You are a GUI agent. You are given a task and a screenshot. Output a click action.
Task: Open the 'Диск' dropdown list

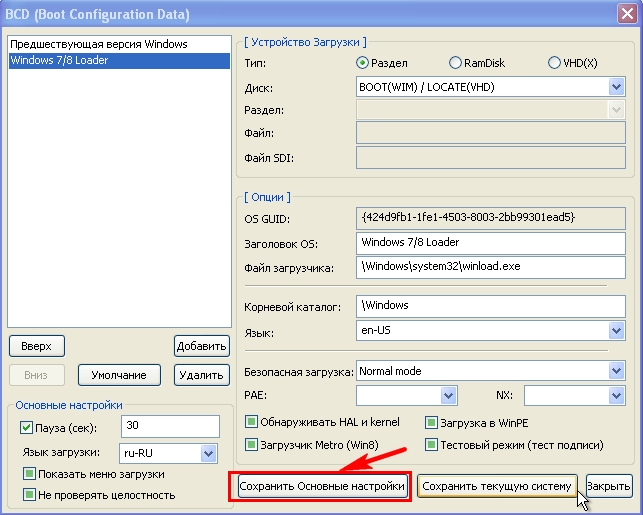[616, 87]
